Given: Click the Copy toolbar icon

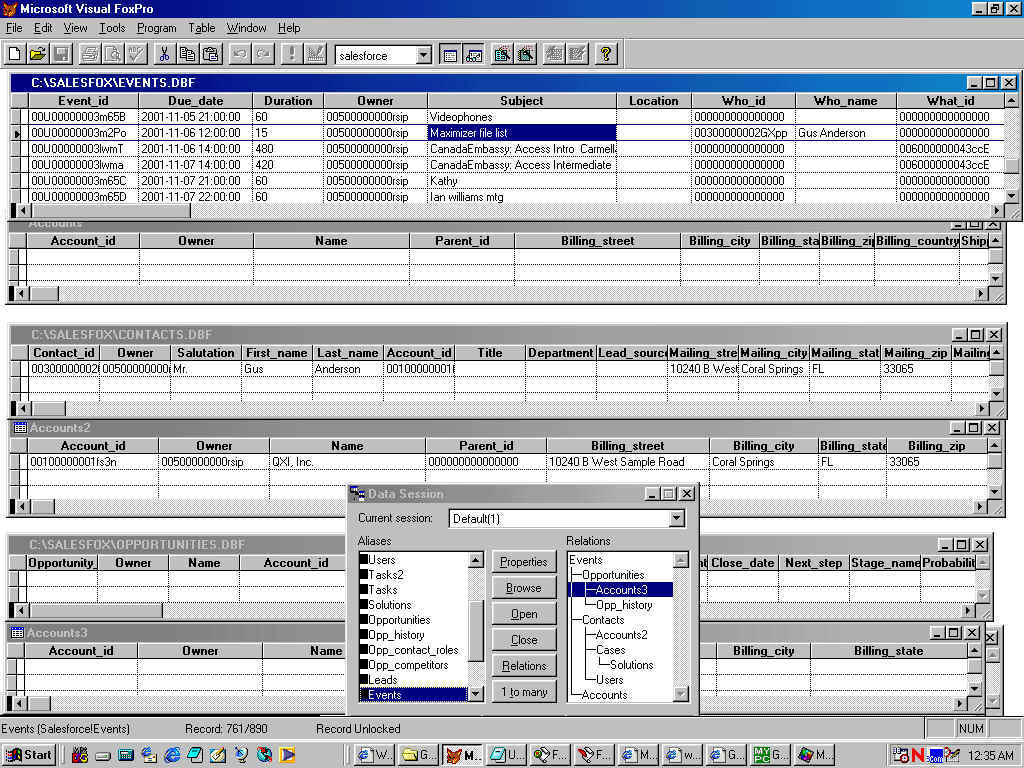Looking at the screenshot, I should point(187,54).
